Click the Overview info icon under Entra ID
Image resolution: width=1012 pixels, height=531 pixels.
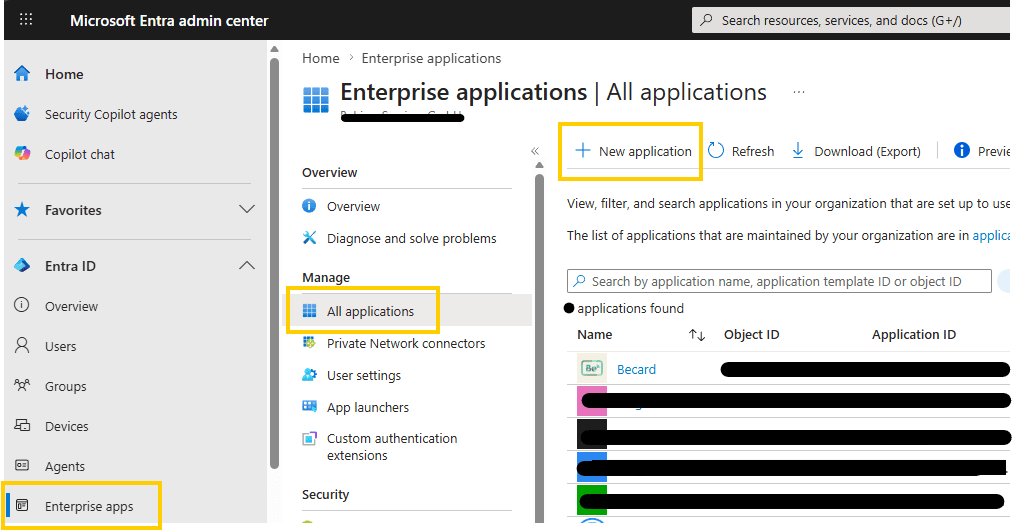pos(22,305)
